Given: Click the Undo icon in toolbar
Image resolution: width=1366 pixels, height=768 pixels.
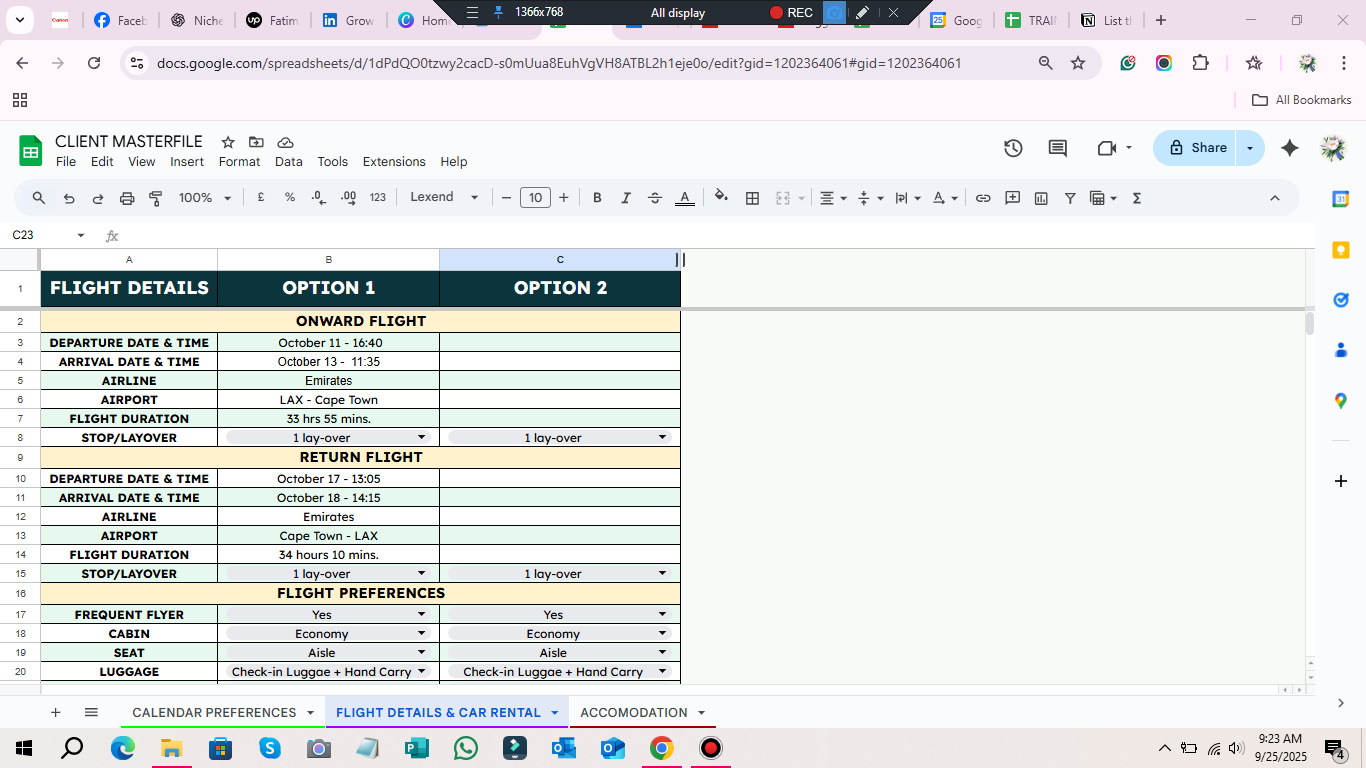Looking at the screenshot, I should (x=69, y=198).
